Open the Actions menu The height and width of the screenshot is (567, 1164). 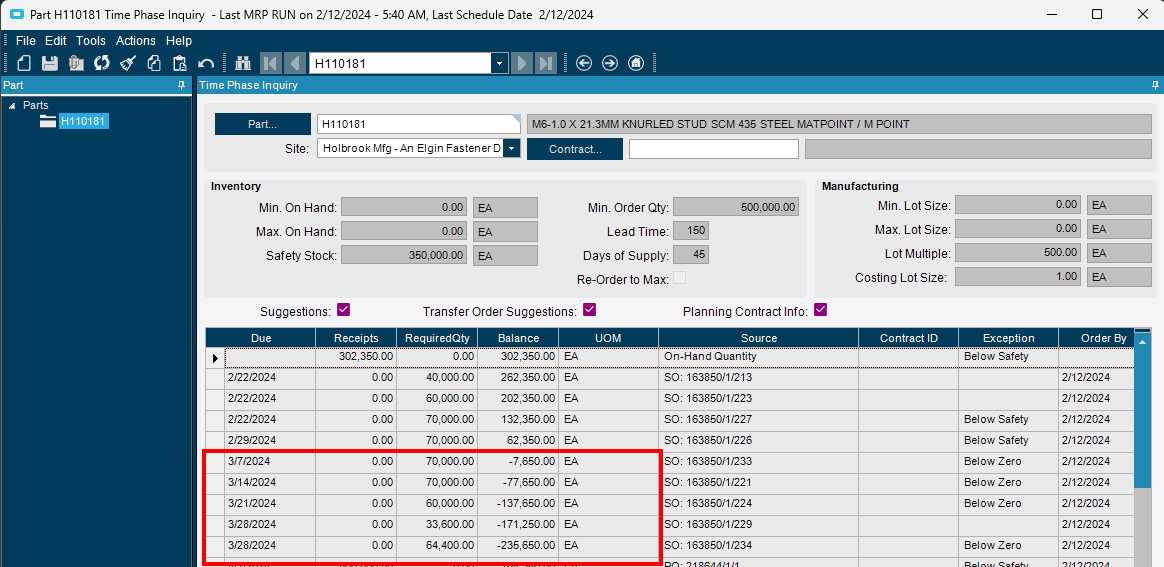coord(136,41)
